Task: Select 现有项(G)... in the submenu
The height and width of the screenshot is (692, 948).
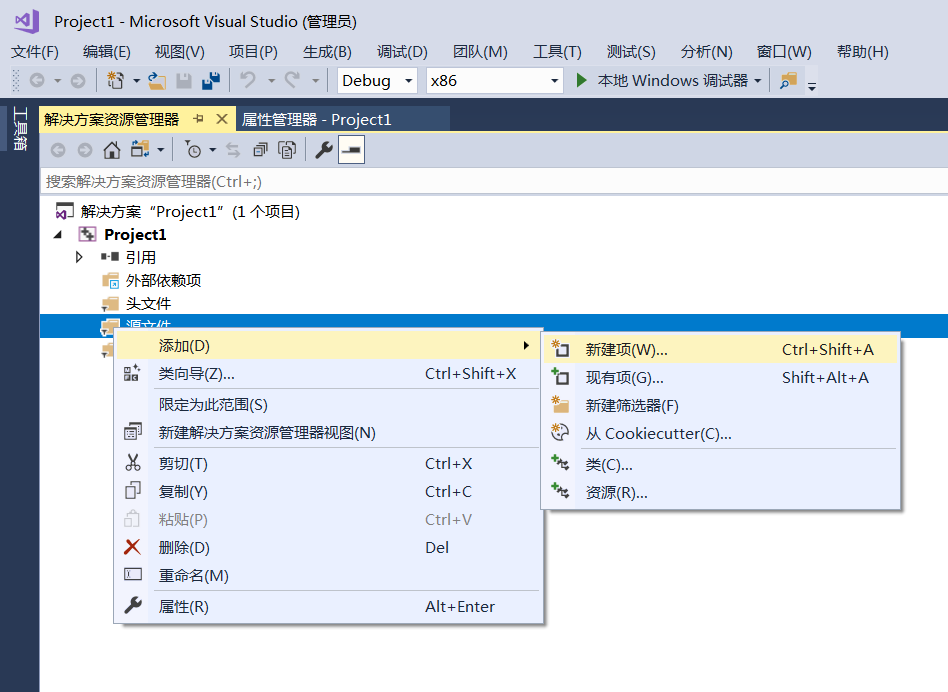Action: click(x=721, y=378)
